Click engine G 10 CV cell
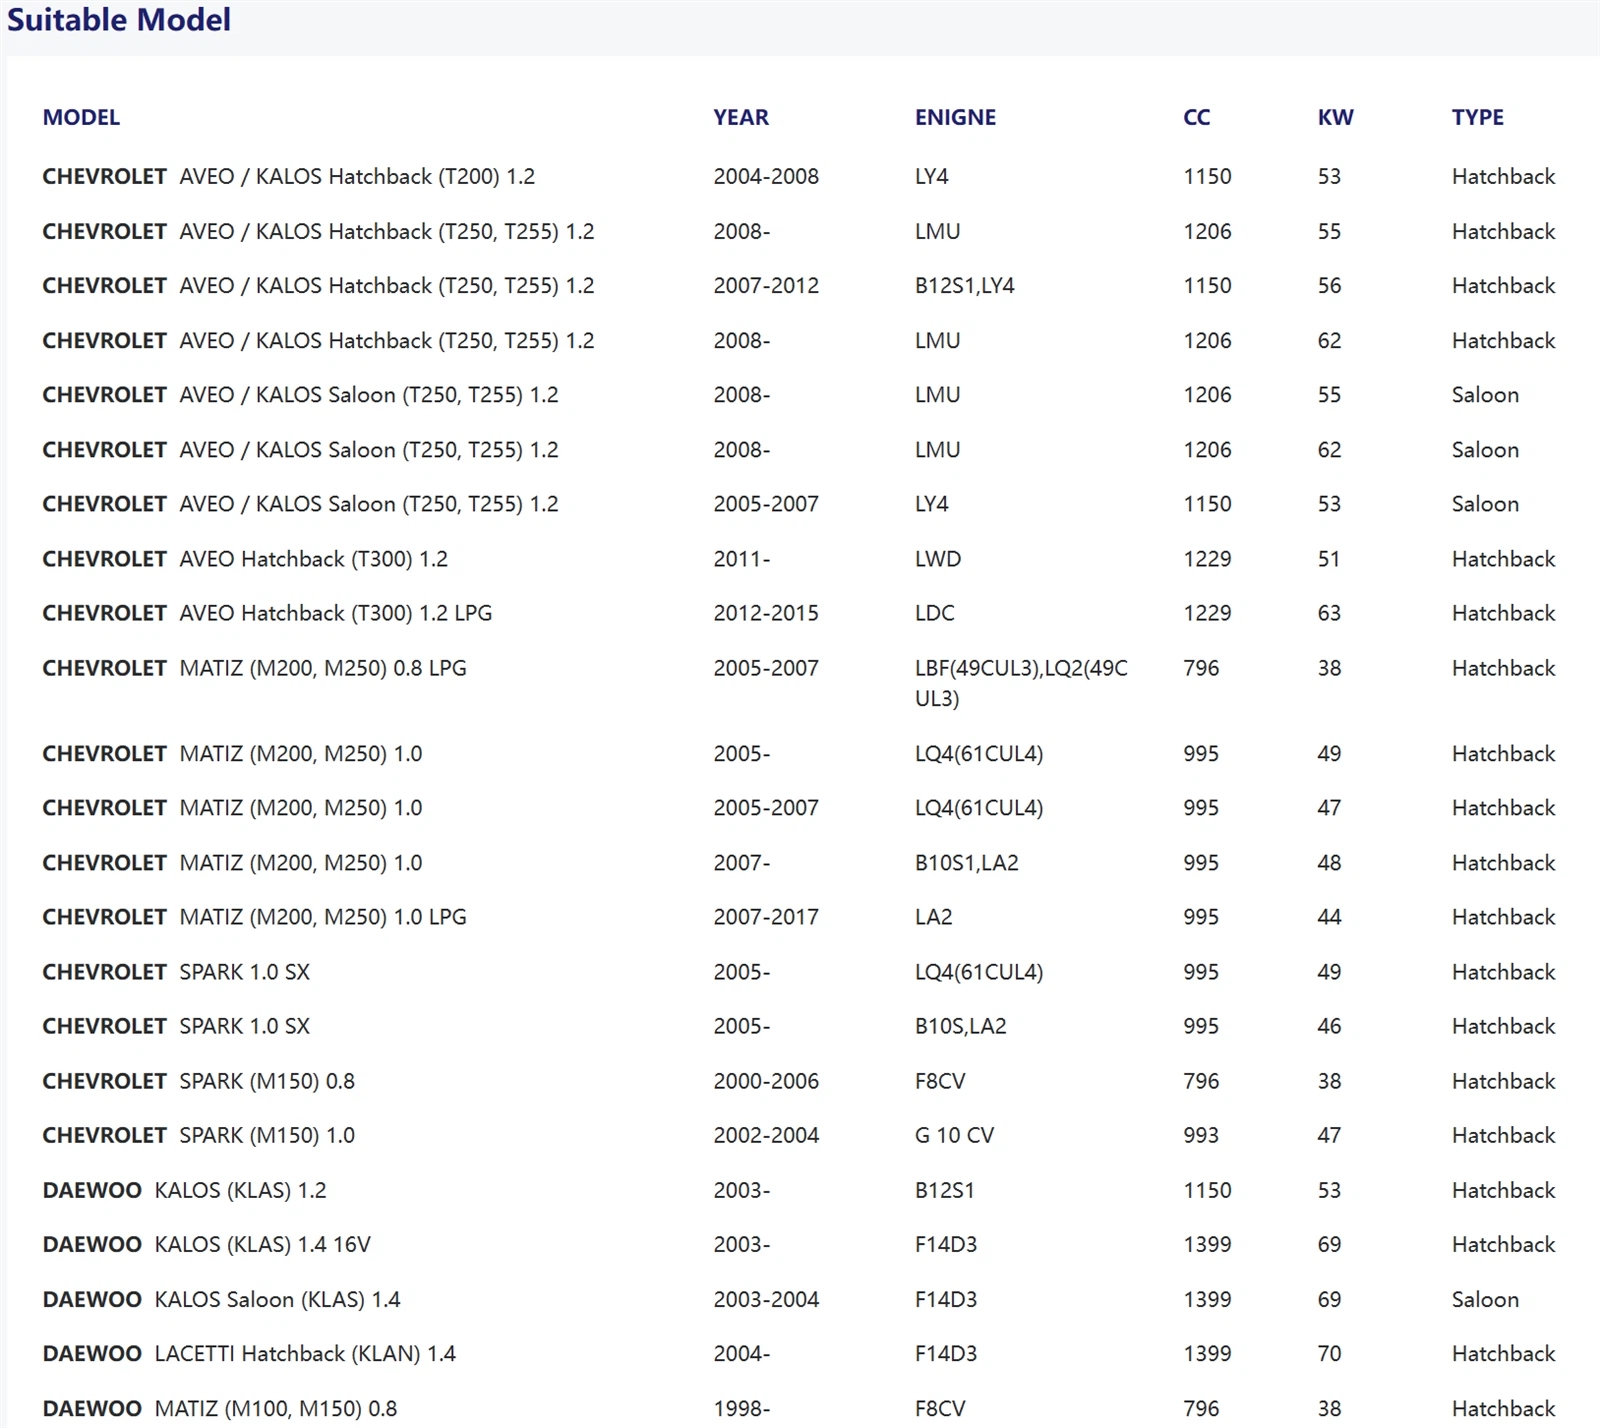The width and height of the screenshot is (1600, 1428). [x=954, y=1135]
